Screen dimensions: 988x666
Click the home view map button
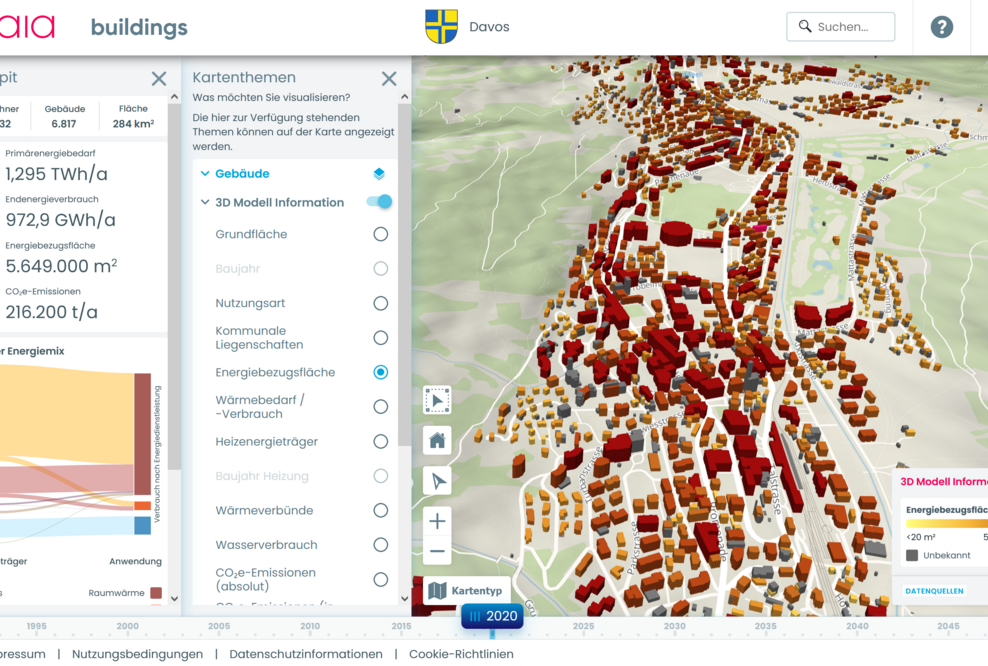point(437,440)
